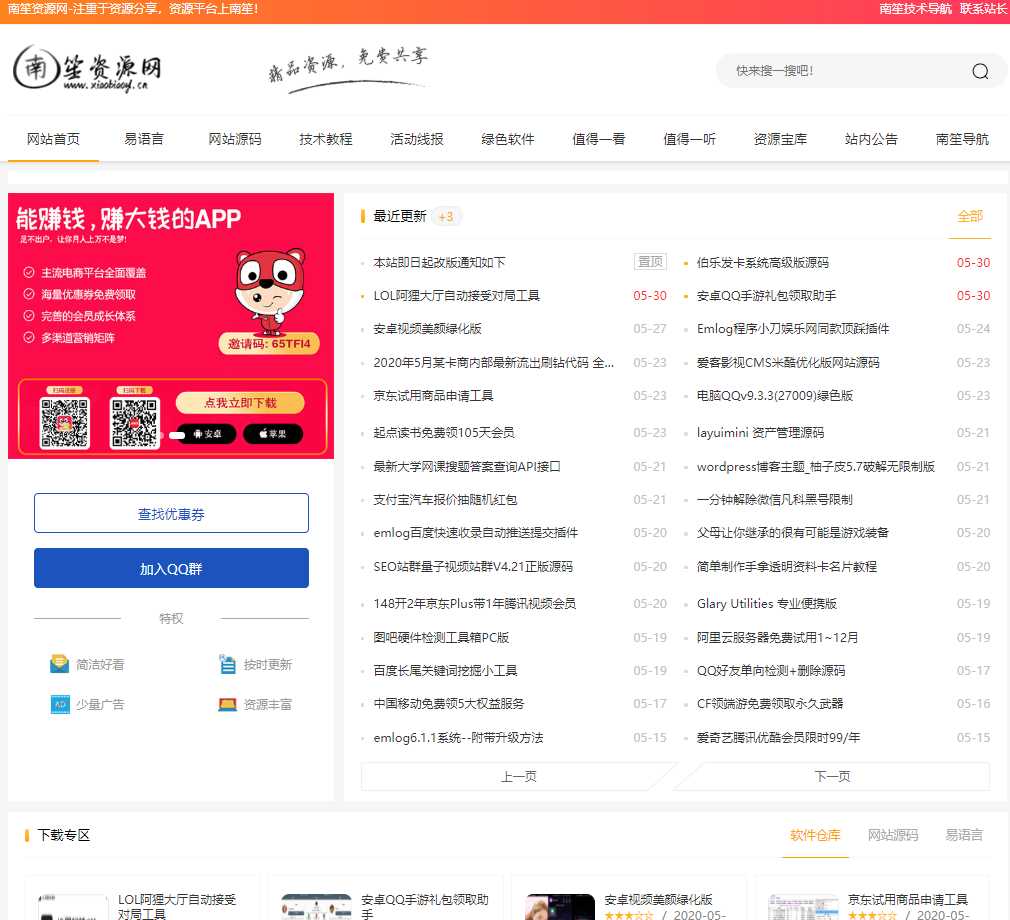Click the 按时更新 document icon
Viewport: 1010px width, 920px height.
[226, 663]
